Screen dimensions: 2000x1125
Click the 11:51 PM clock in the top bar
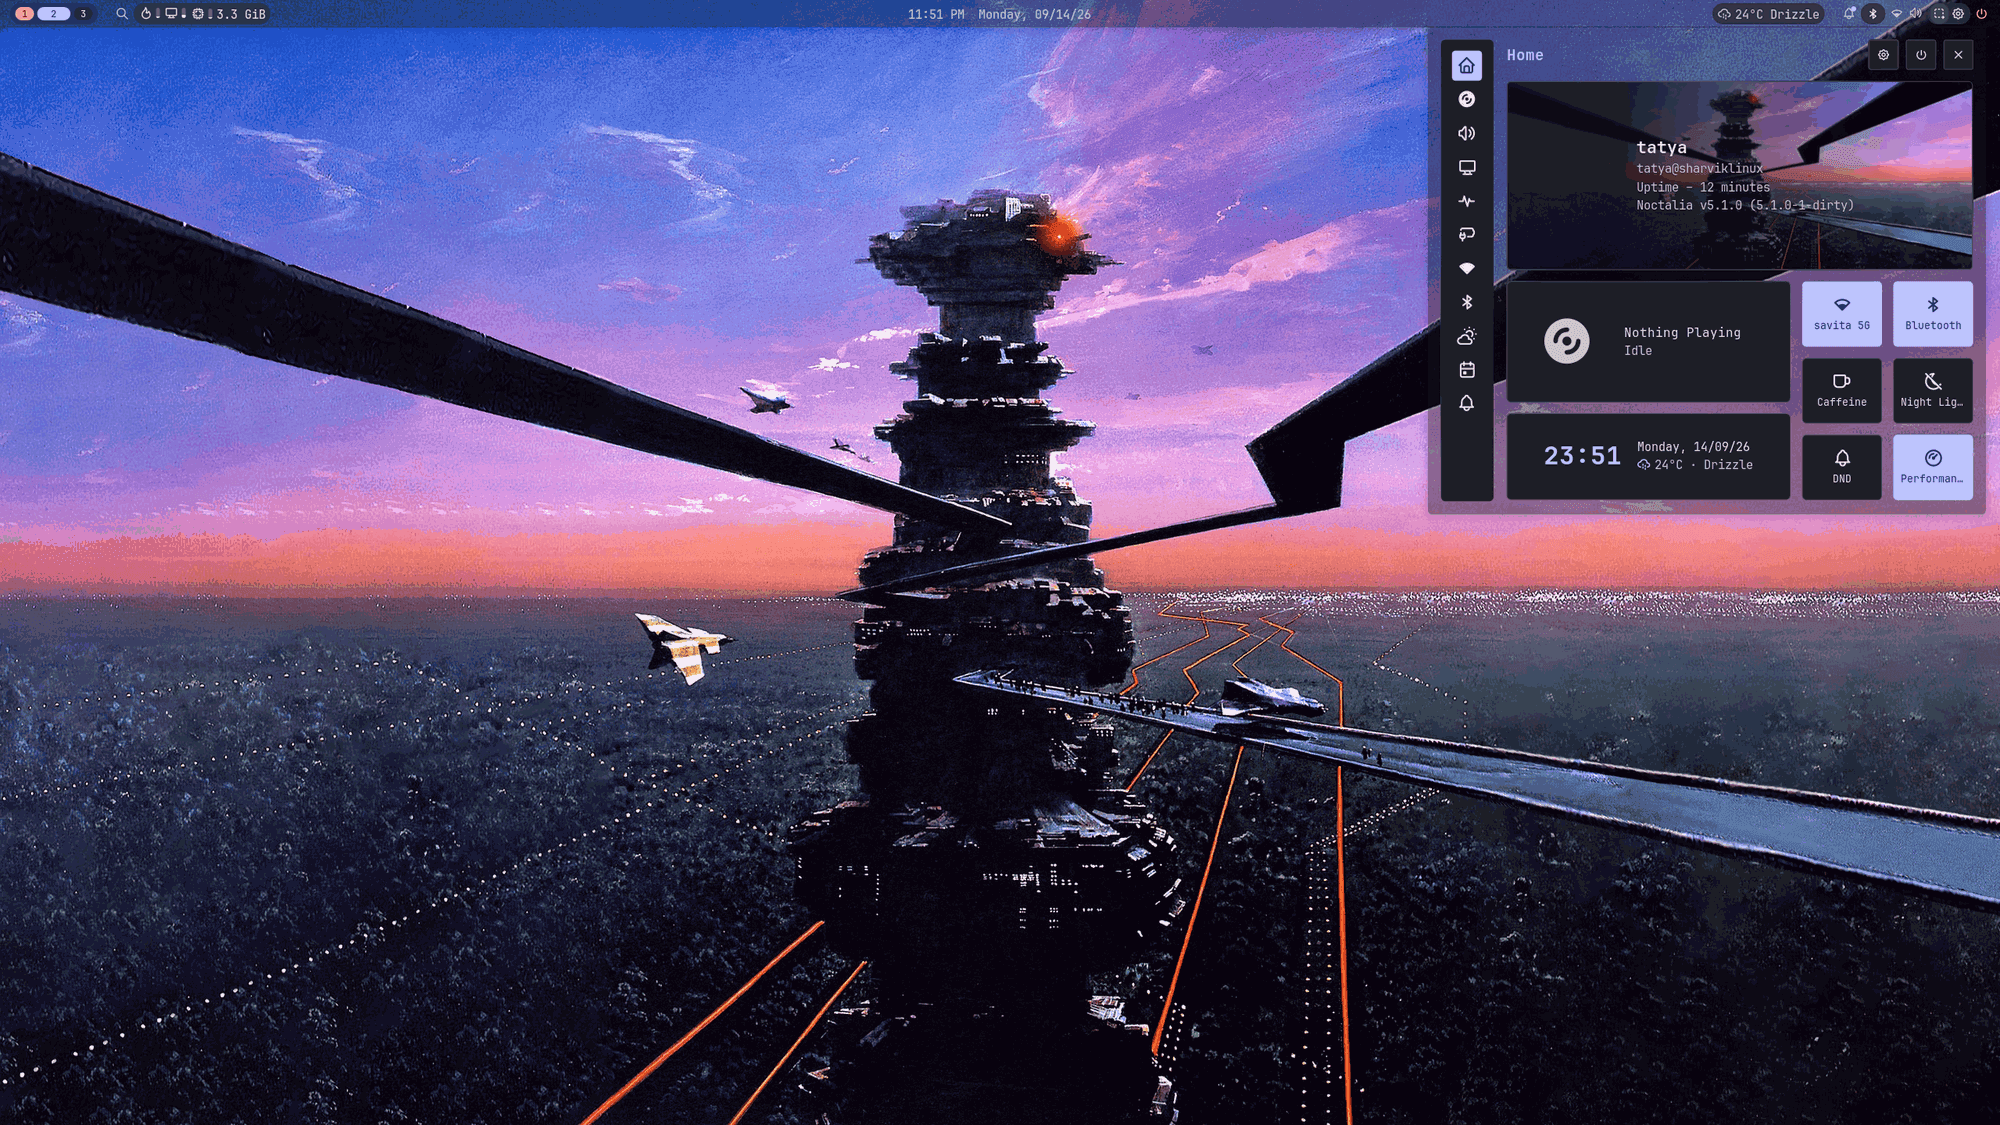[x=936, y=14]
